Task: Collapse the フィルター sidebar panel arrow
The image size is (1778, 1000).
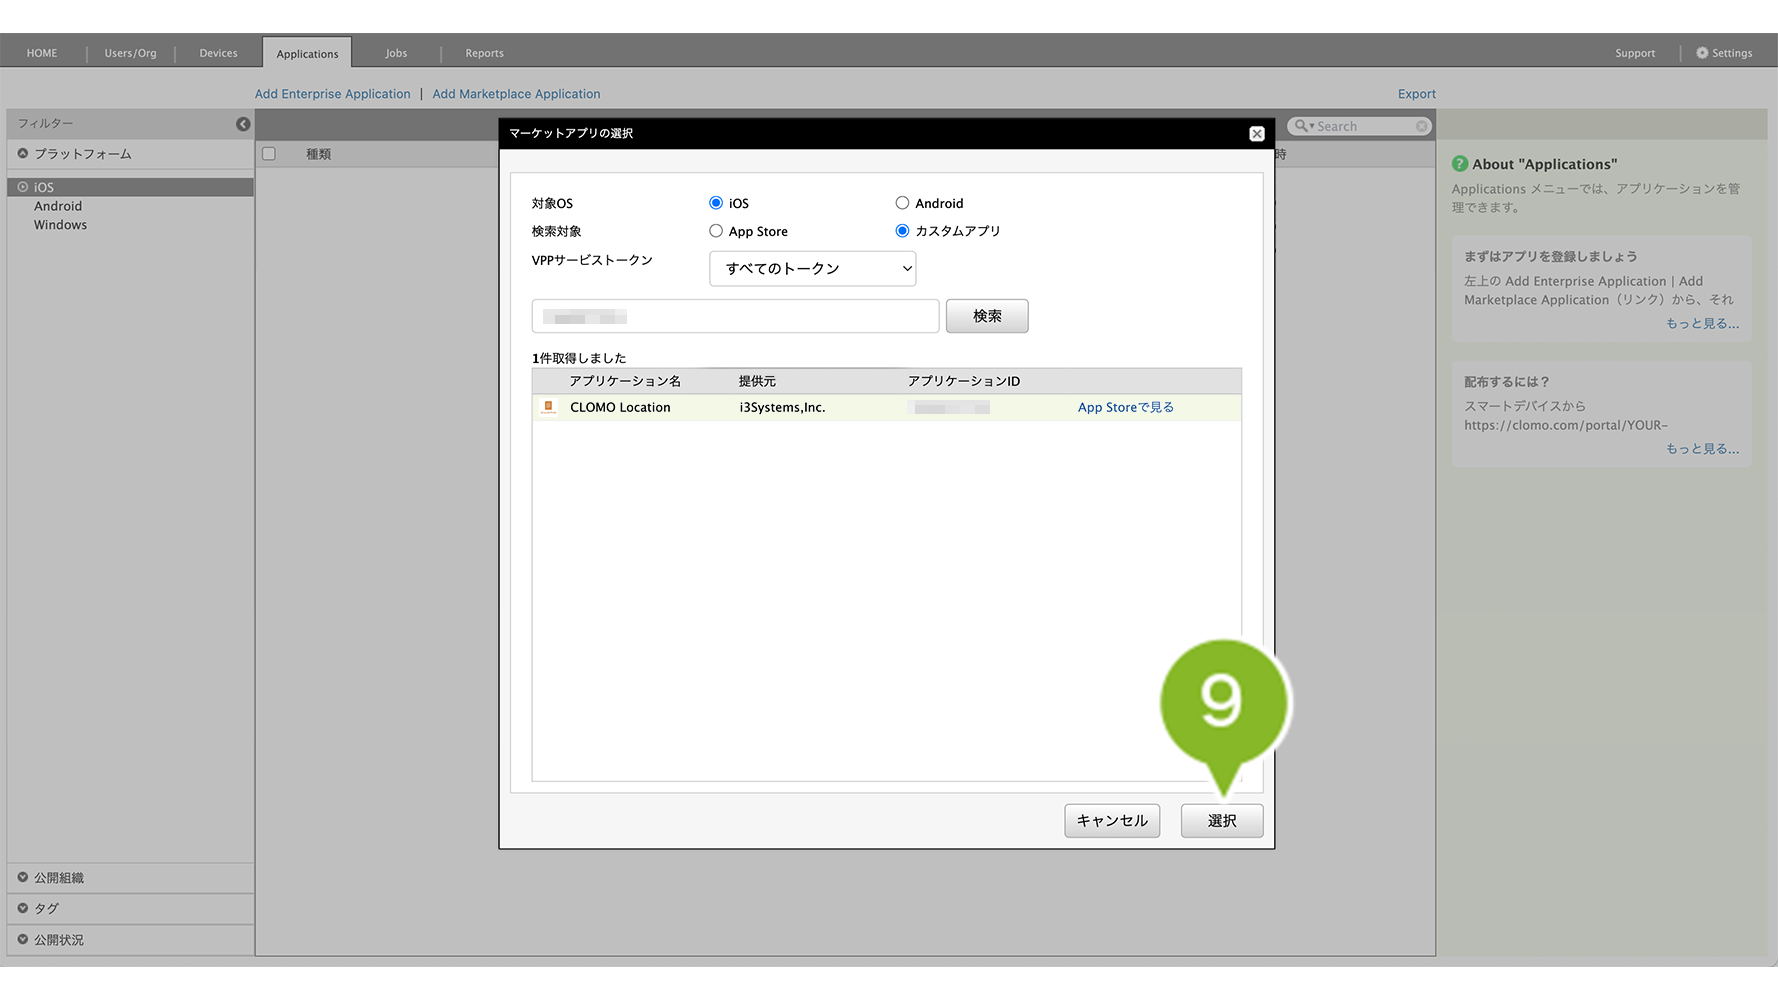Action: coord(243,124)
